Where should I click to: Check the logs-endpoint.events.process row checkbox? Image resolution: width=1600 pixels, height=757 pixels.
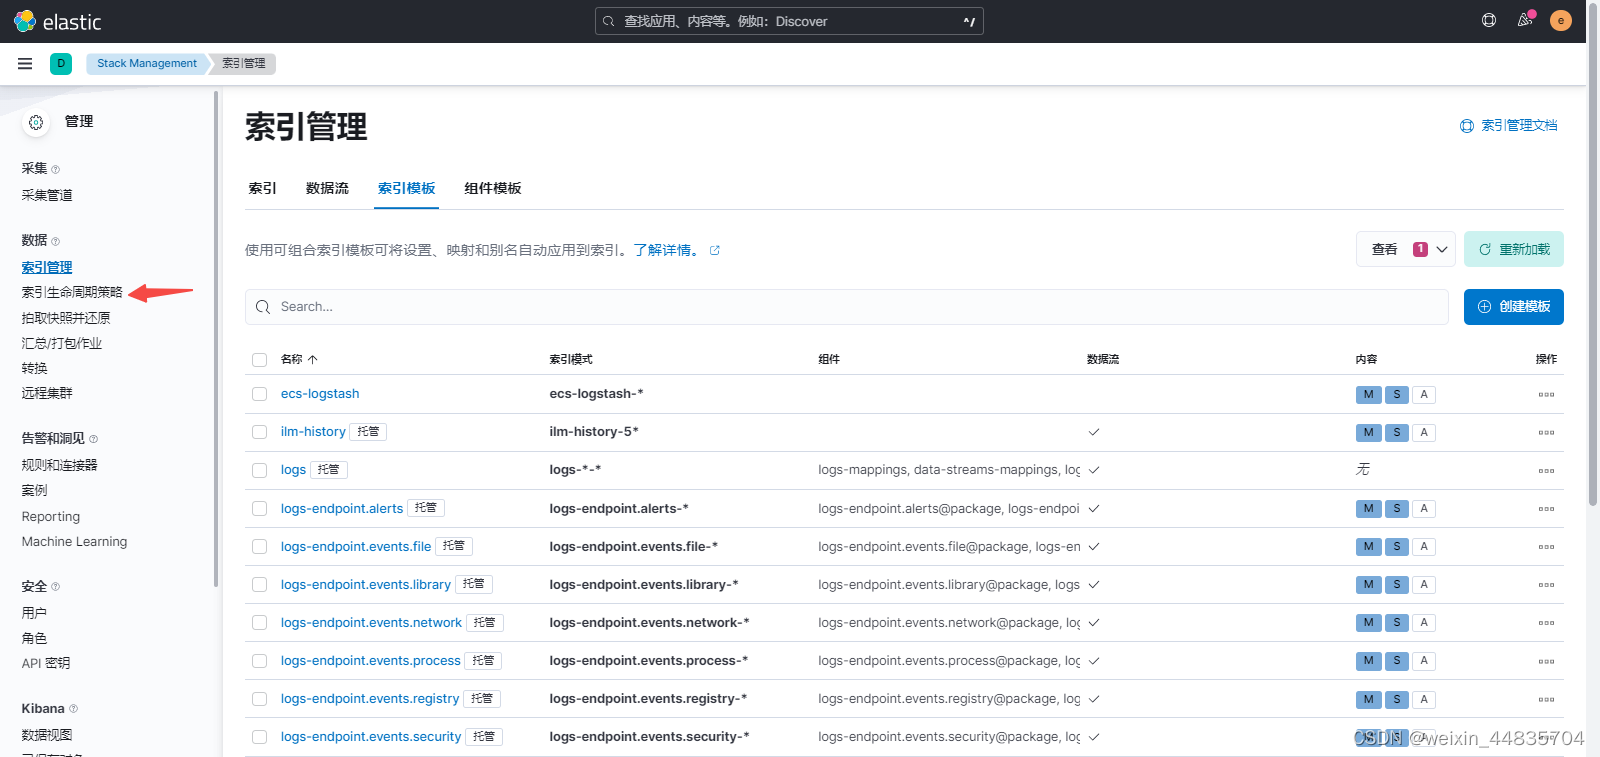(x=260, y=660)
